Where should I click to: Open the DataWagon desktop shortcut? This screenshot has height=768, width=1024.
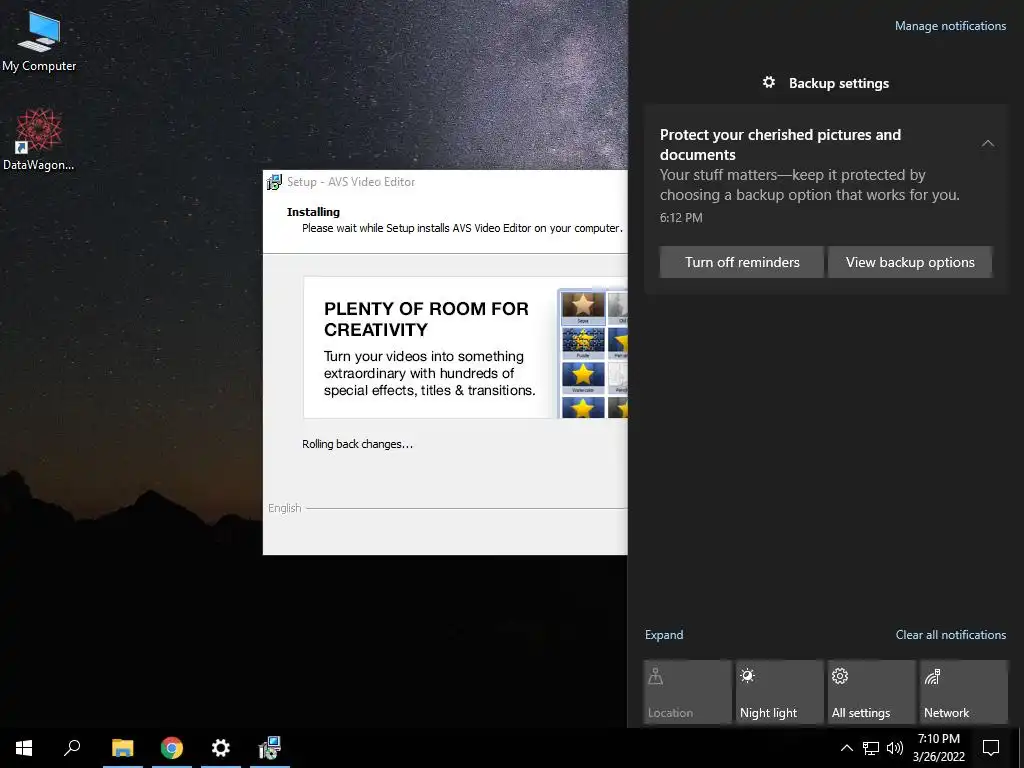39,140
